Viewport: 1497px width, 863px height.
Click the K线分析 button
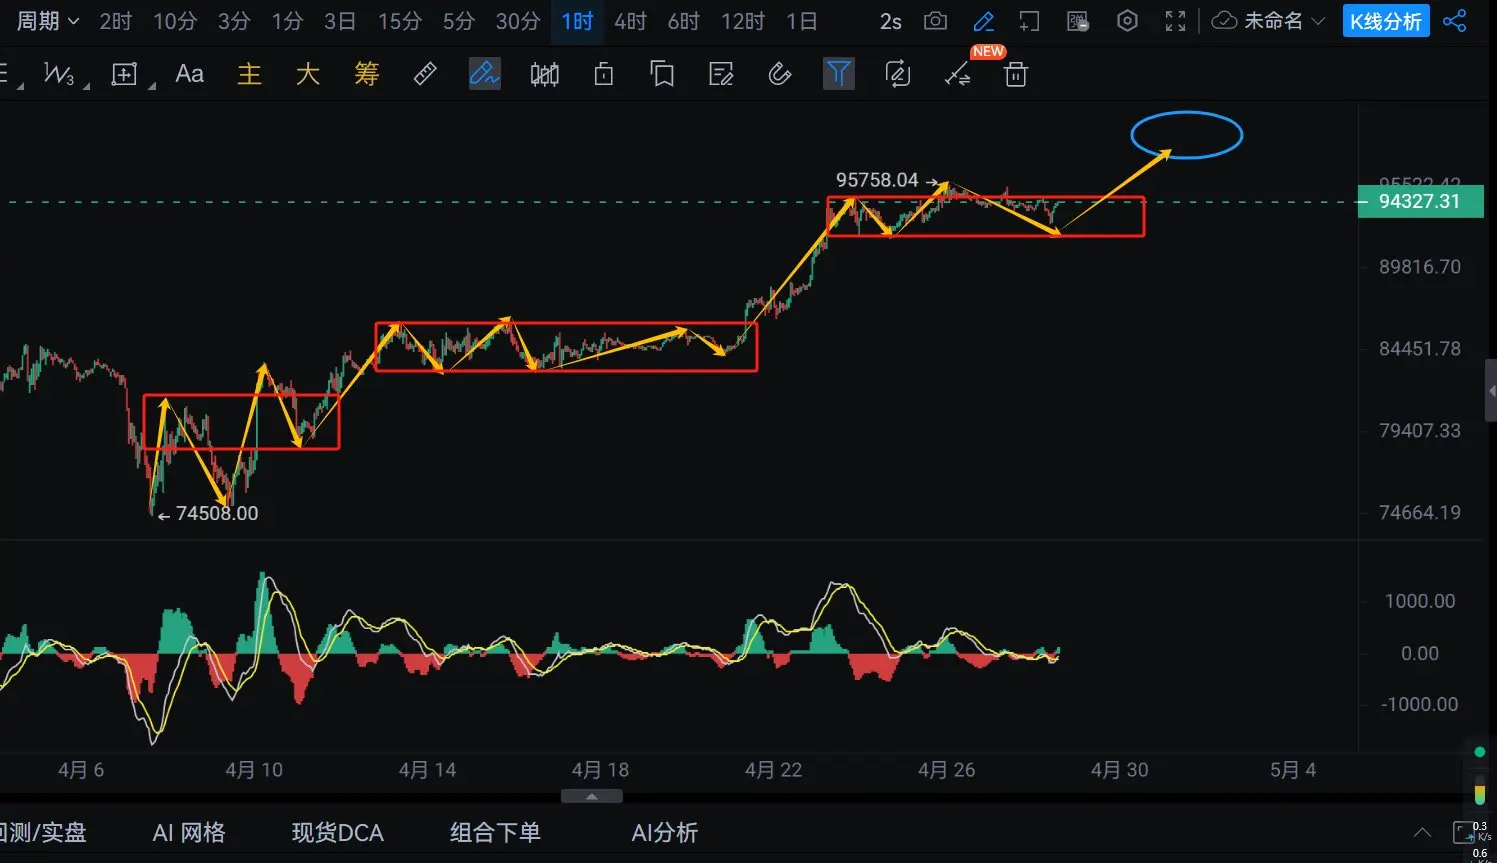[1385, 21]
